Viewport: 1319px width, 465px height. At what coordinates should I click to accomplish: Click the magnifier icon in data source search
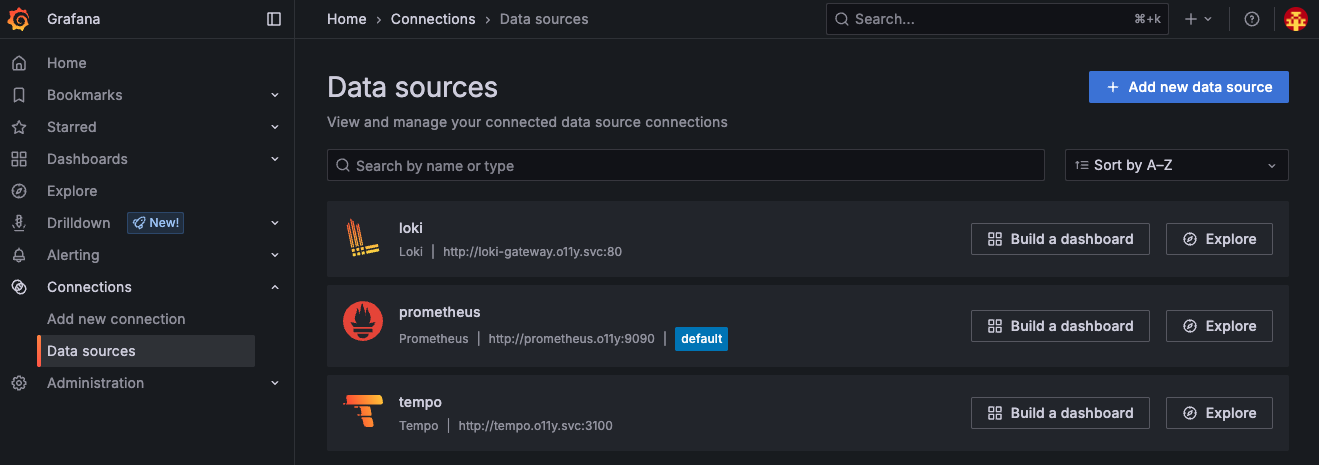pyautogui.click(x=343, y=165)
